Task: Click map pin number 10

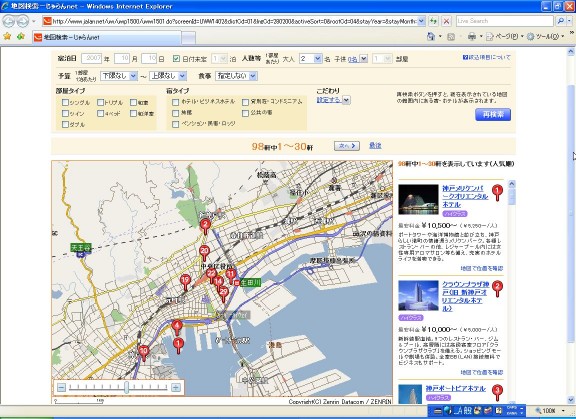Action: pos(144,353)
